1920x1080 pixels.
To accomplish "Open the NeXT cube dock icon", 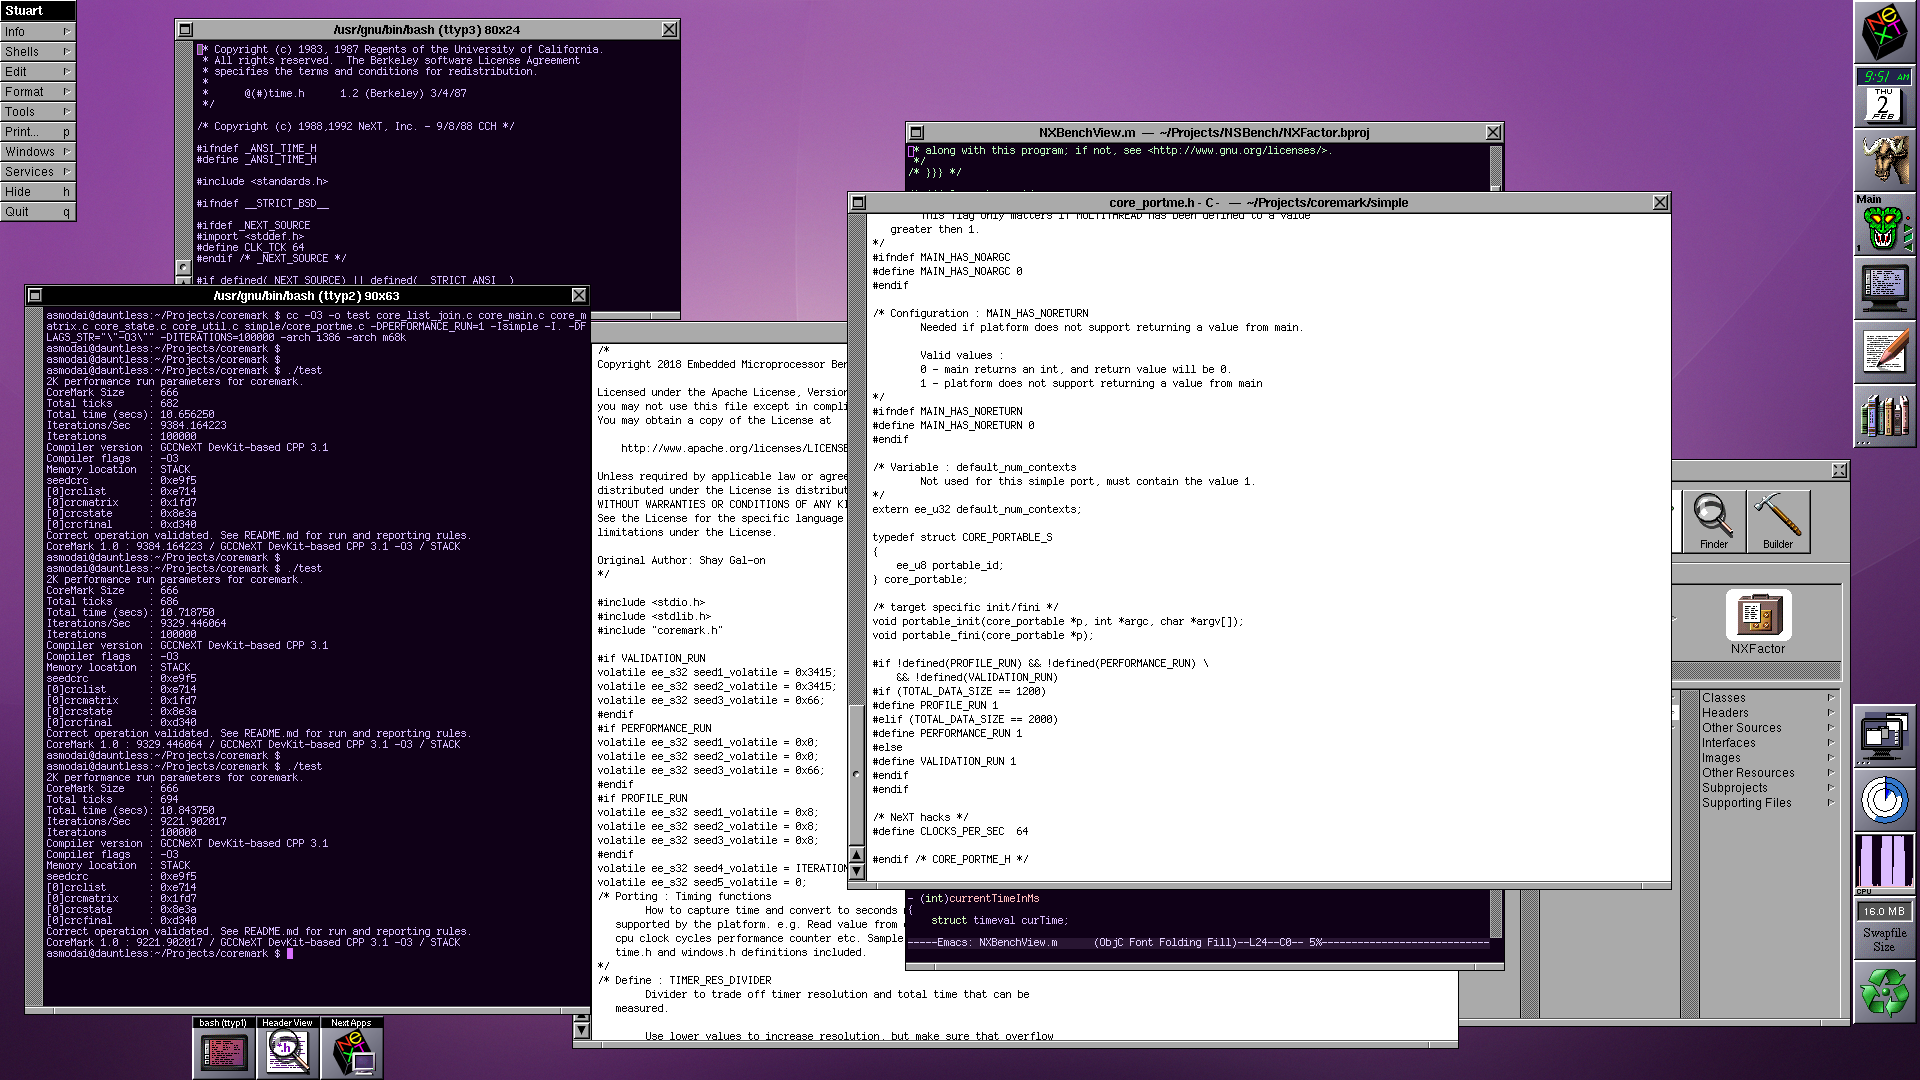I will pyautogui.click(x=1883, y=32).
